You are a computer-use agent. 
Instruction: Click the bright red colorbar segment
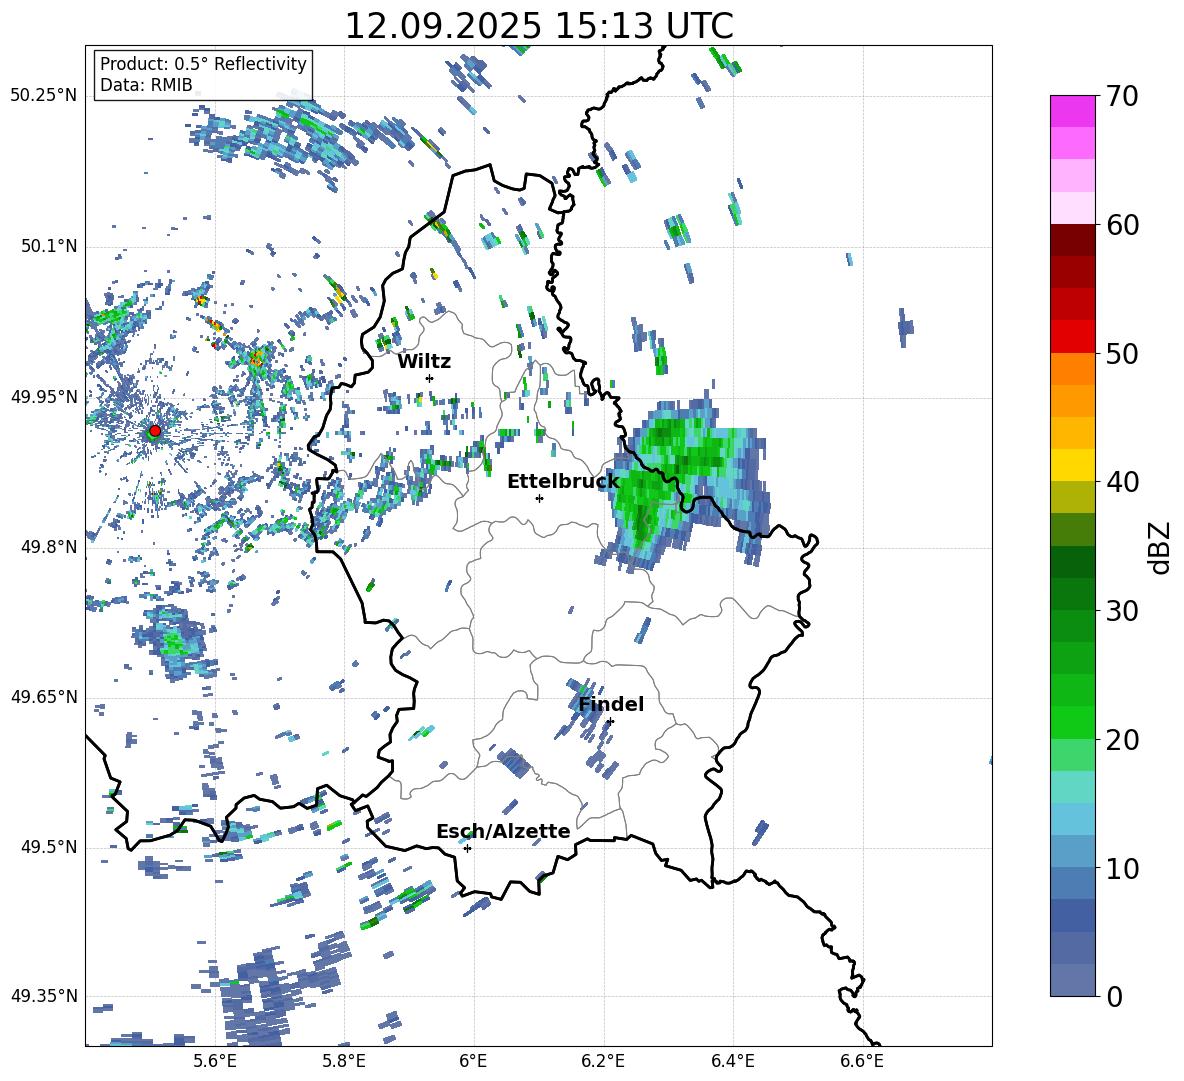pos(1072,337)
